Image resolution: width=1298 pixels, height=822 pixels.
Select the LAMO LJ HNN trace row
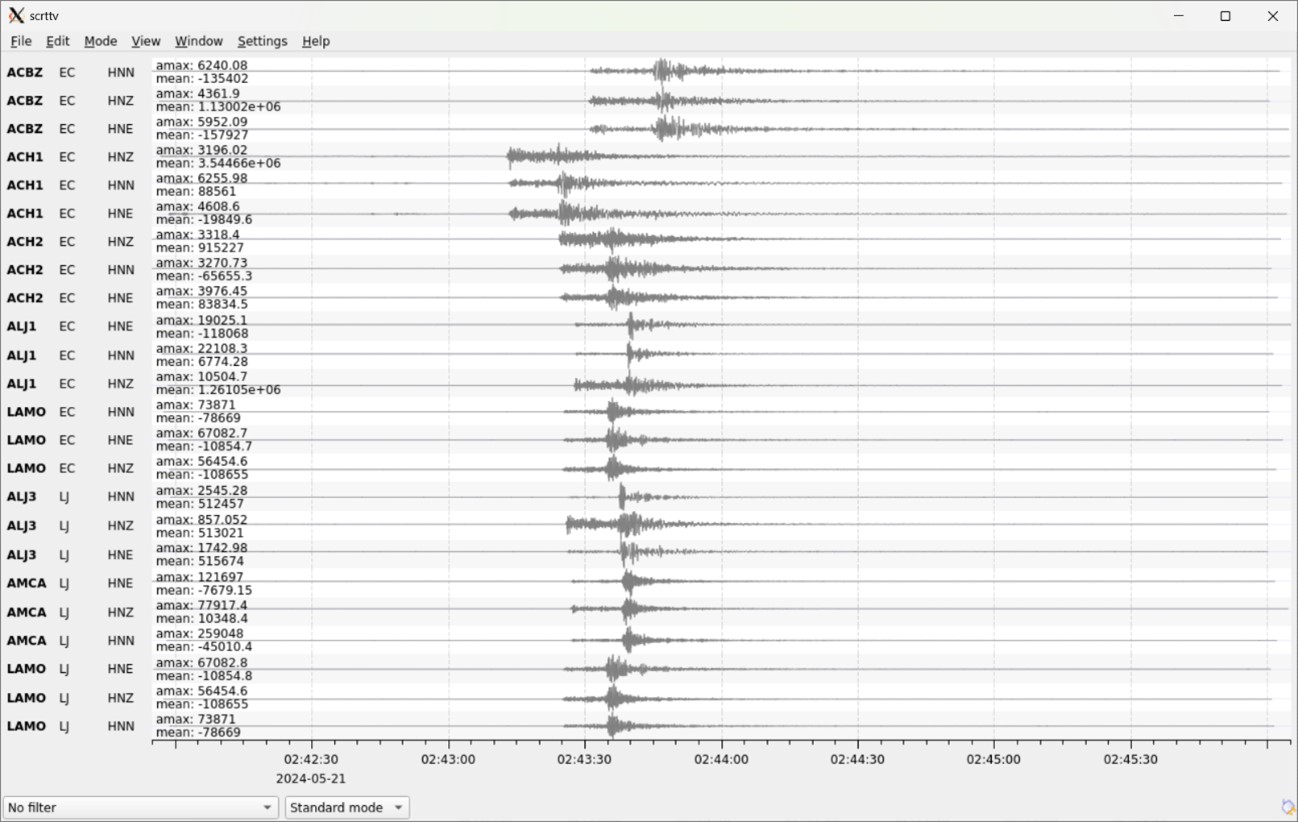pos(647,725)
